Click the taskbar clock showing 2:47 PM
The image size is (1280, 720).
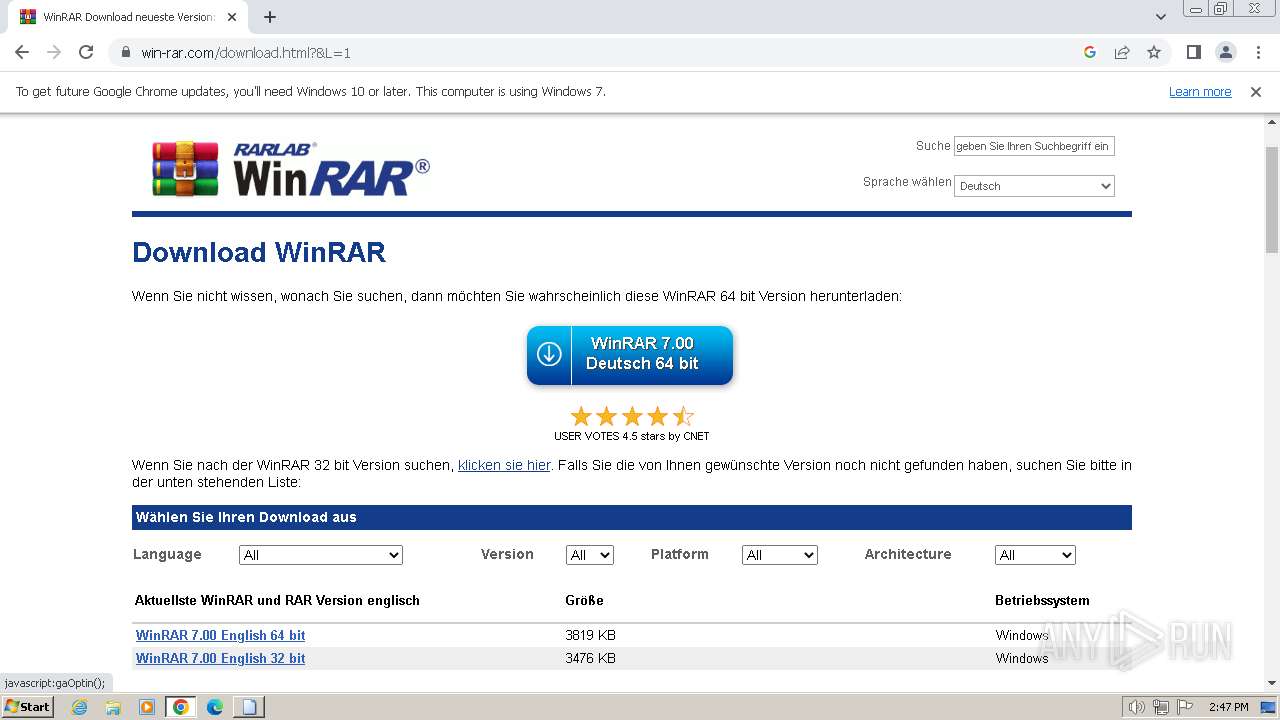pos(1228,707)
